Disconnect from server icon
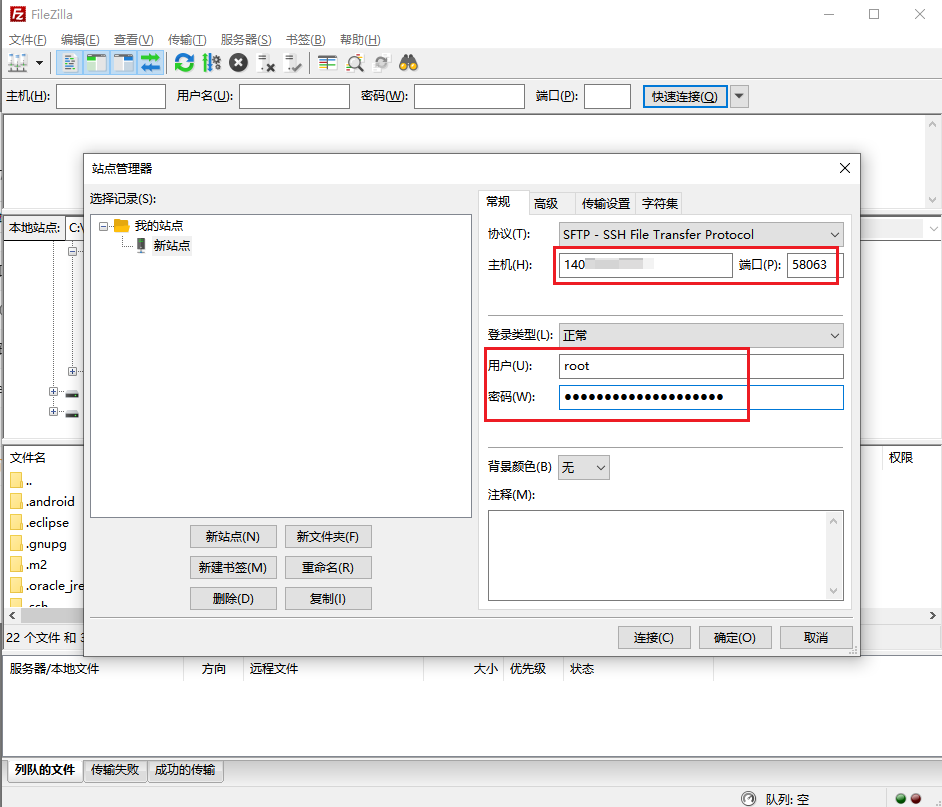Viewport: 942px width, 807px height. click(266, 62)
